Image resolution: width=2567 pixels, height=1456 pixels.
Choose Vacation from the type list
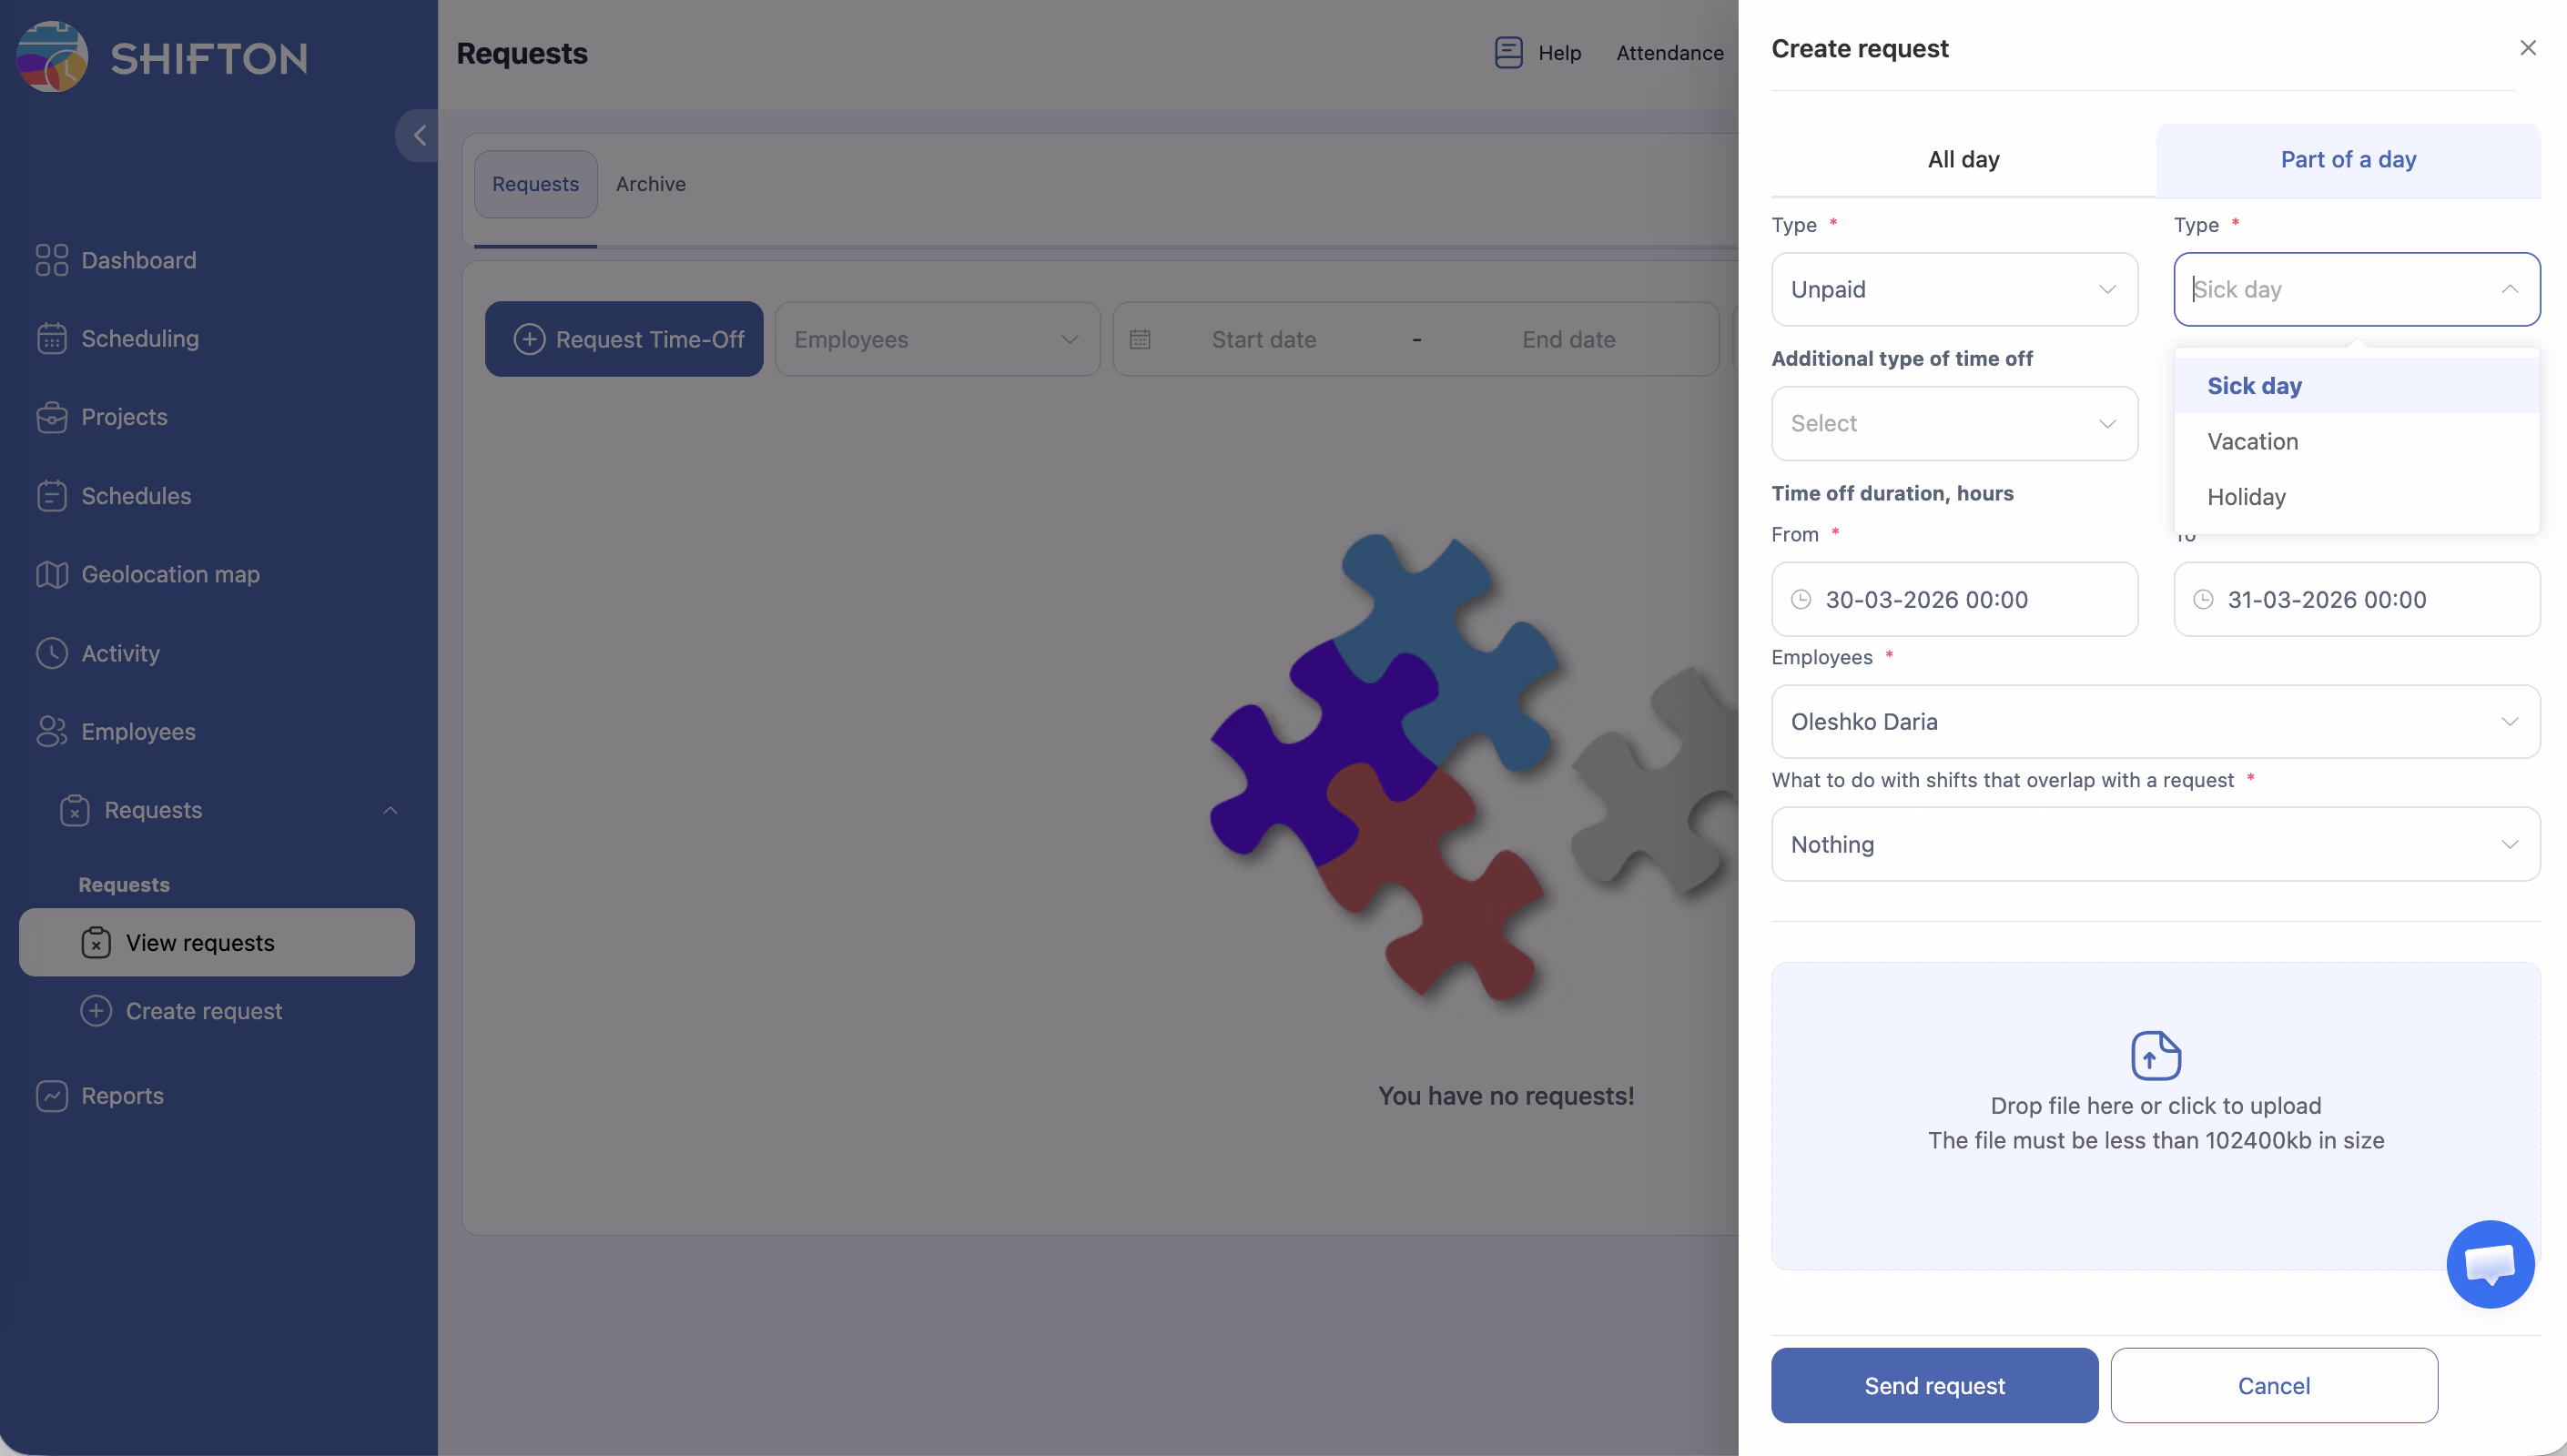point(2252,441)
